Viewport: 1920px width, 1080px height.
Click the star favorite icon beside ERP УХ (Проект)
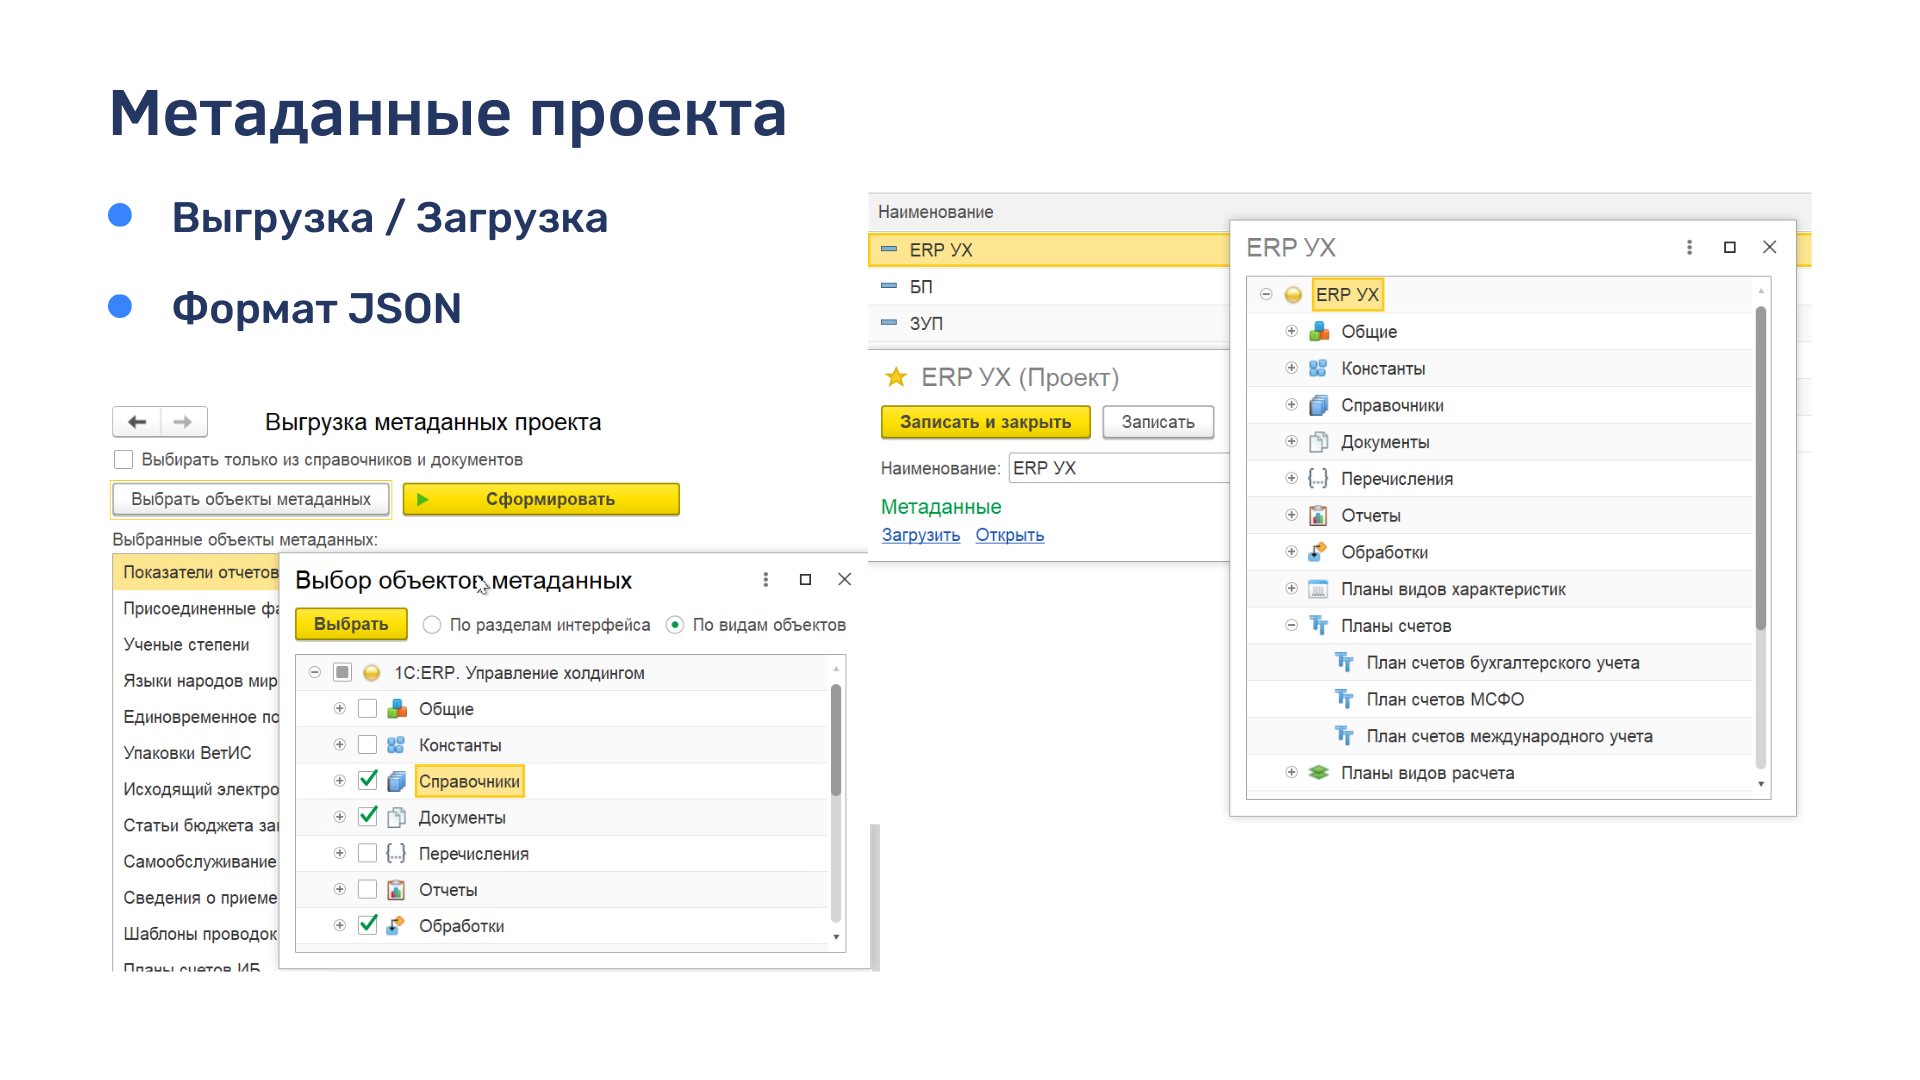(x=895, y=377)
